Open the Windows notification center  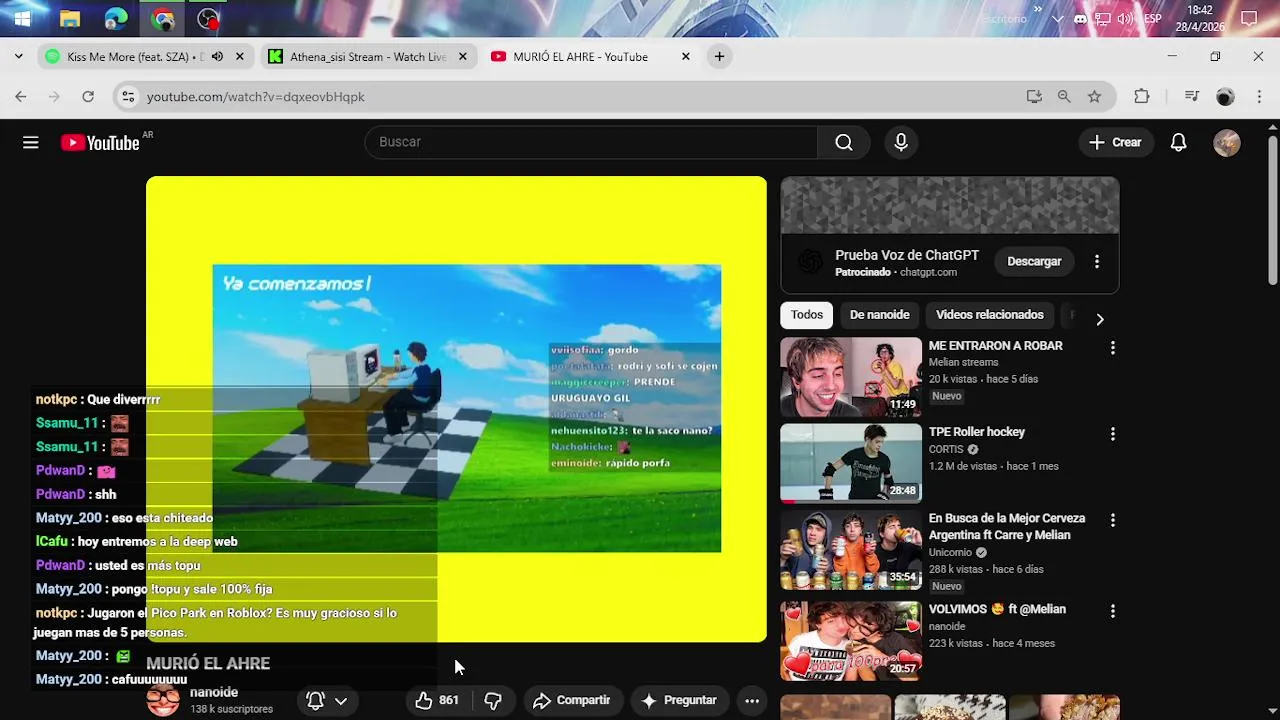tap(1249, 19)
